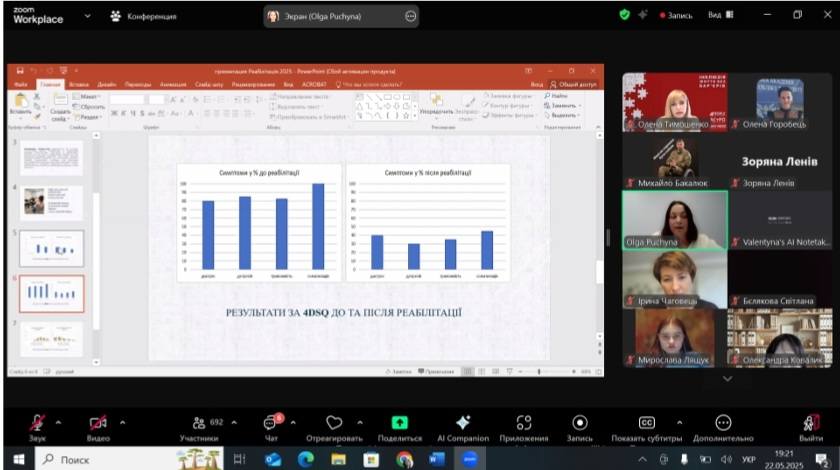Click the green Поделиться share button

point(399,422)
